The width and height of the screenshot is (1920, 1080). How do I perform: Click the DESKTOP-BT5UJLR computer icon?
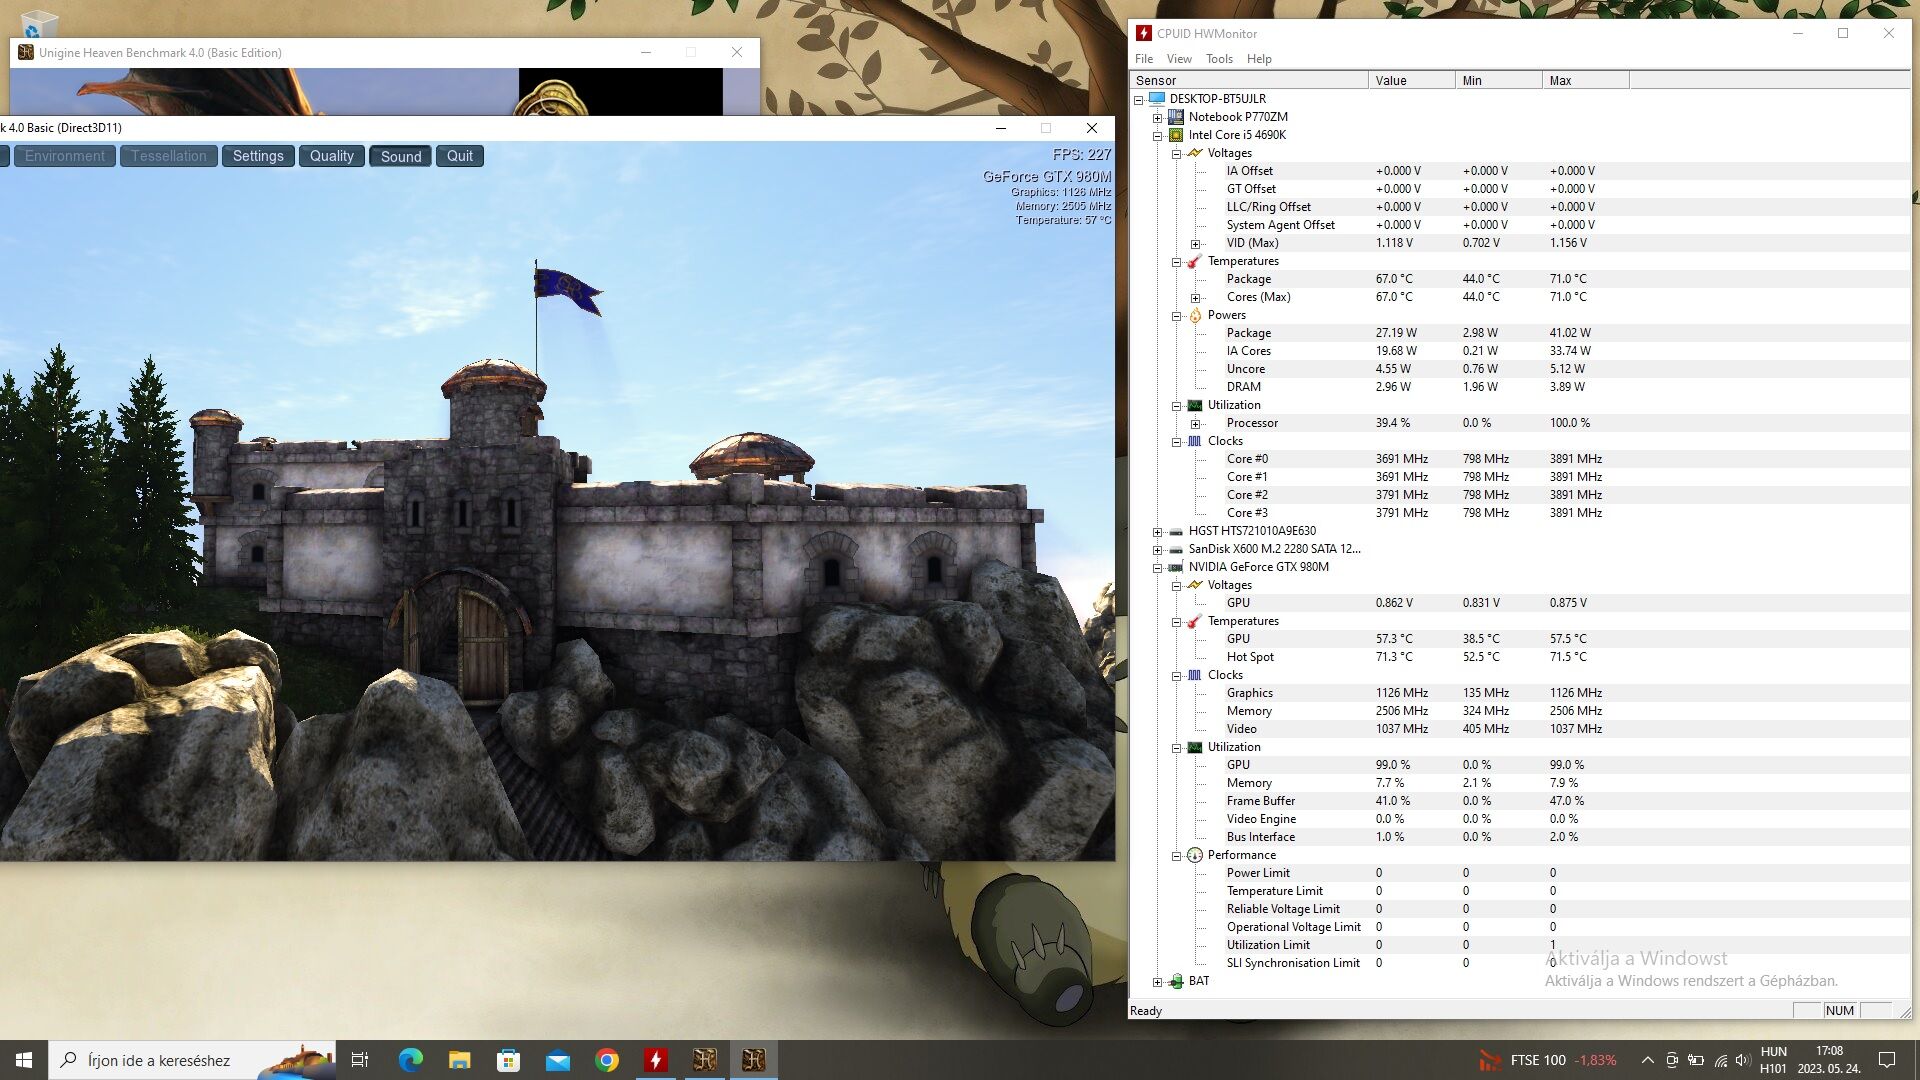[1157, 99]
